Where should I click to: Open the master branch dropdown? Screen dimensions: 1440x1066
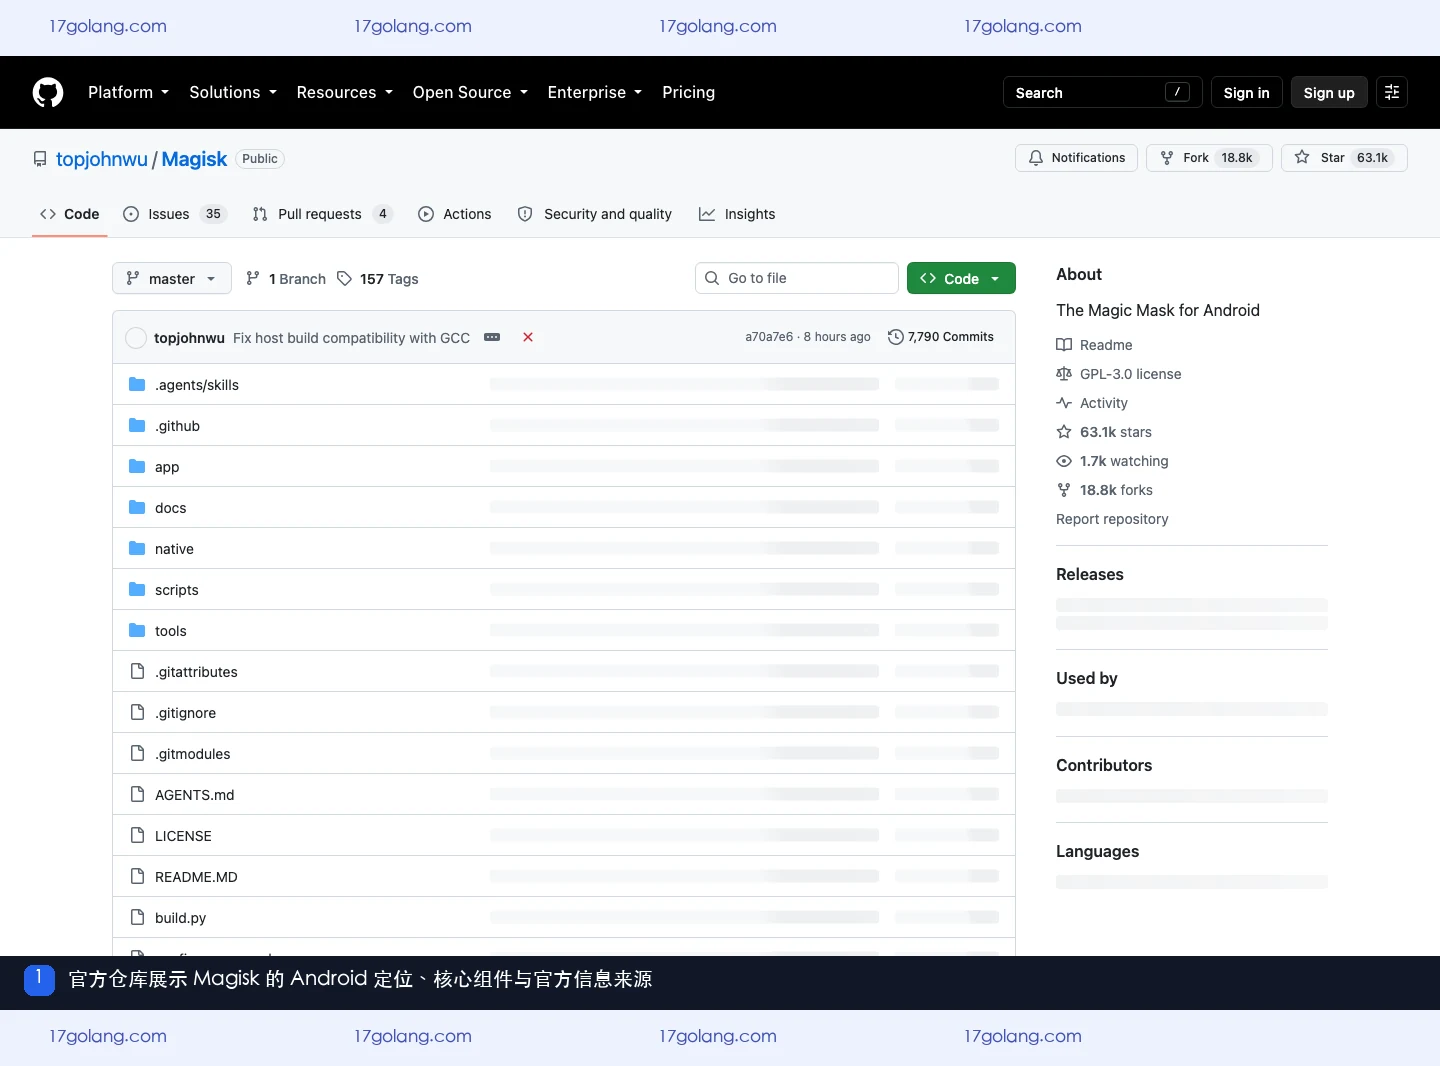click(172, 278)
